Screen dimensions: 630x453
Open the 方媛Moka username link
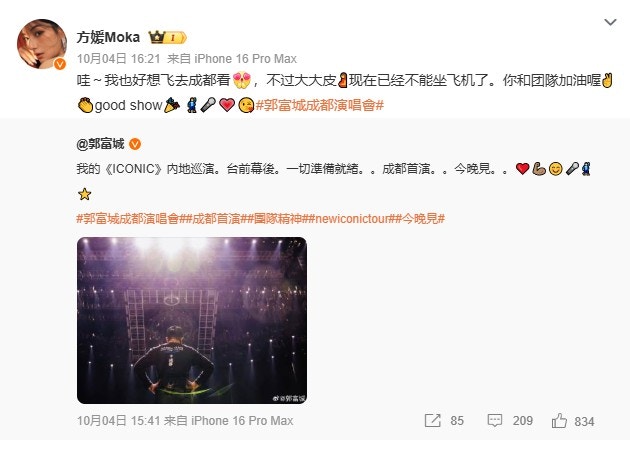pyautogui.click(x=108, y=37)
